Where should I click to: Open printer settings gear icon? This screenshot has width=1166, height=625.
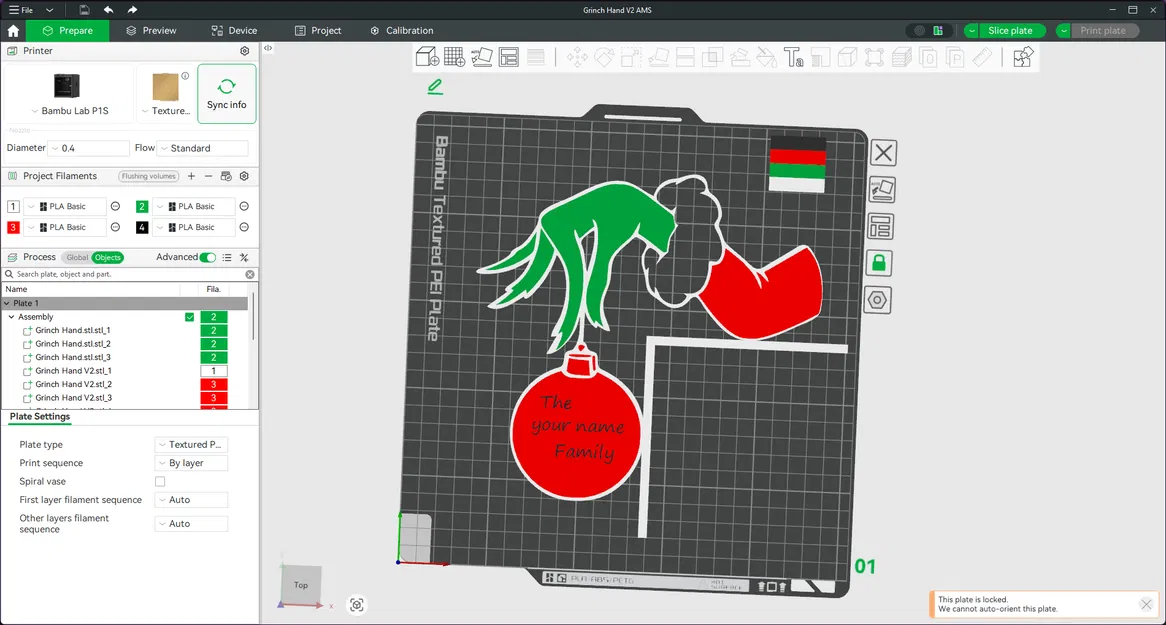(245, 51)
